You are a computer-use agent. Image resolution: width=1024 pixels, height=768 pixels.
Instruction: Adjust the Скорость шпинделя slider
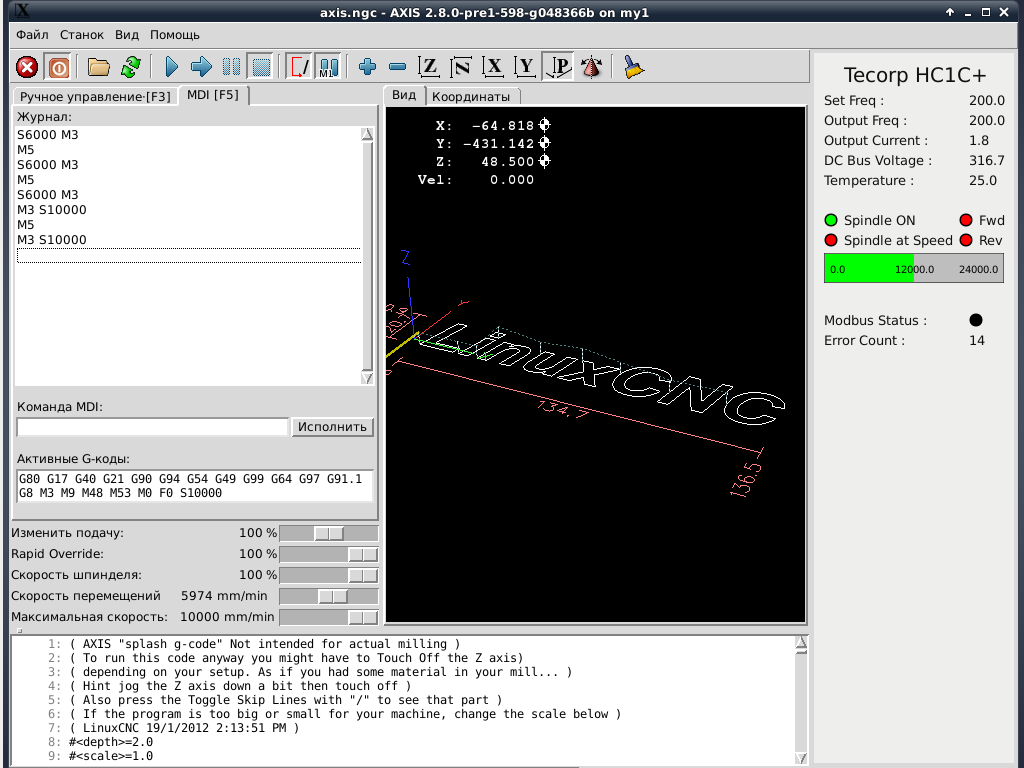(x=363, y=576)
